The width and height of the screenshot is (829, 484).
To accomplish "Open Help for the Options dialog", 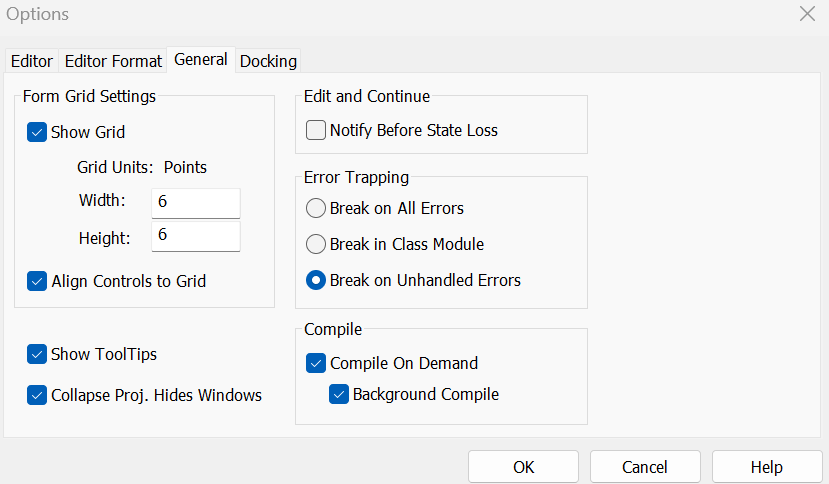I will [767, 467].
